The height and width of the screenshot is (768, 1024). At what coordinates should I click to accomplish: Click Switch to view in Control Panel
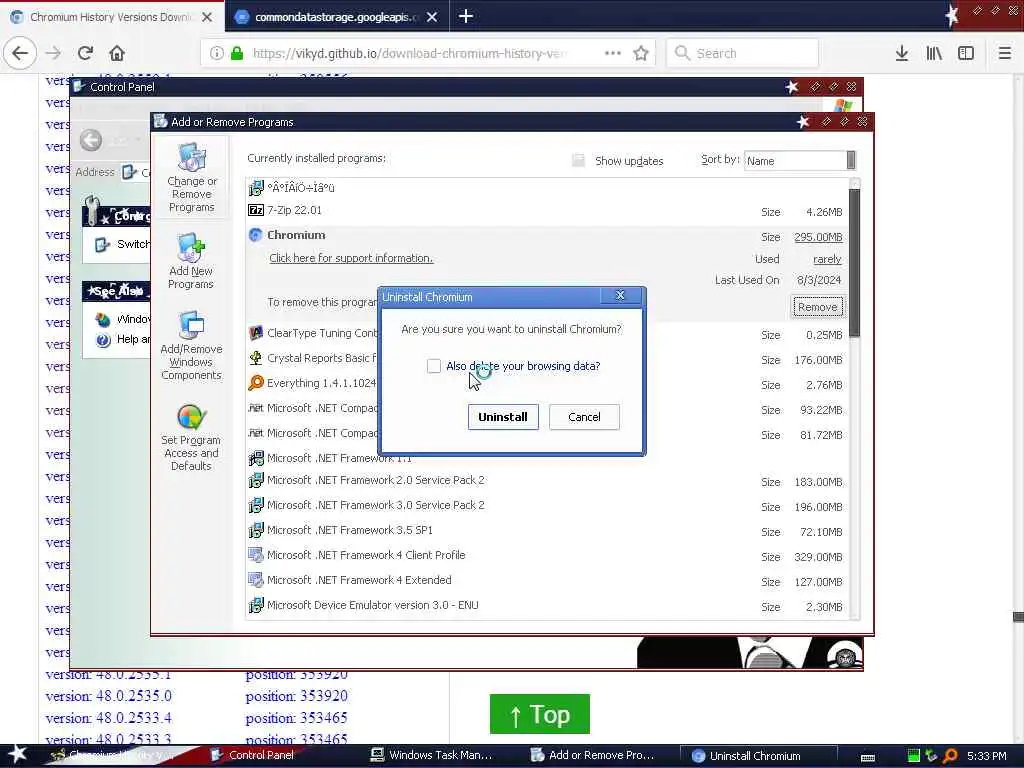[123, 244]
